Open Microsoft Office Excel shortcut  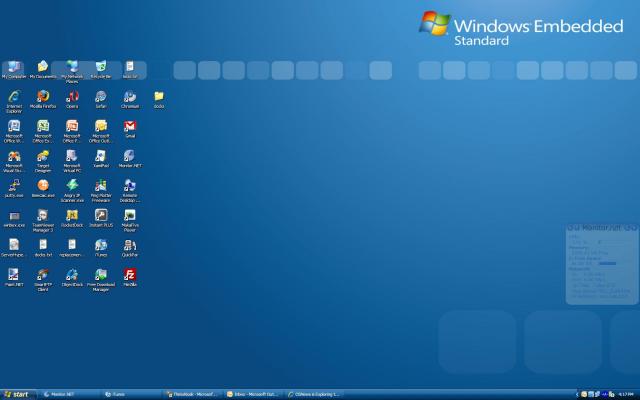point(43,131)
